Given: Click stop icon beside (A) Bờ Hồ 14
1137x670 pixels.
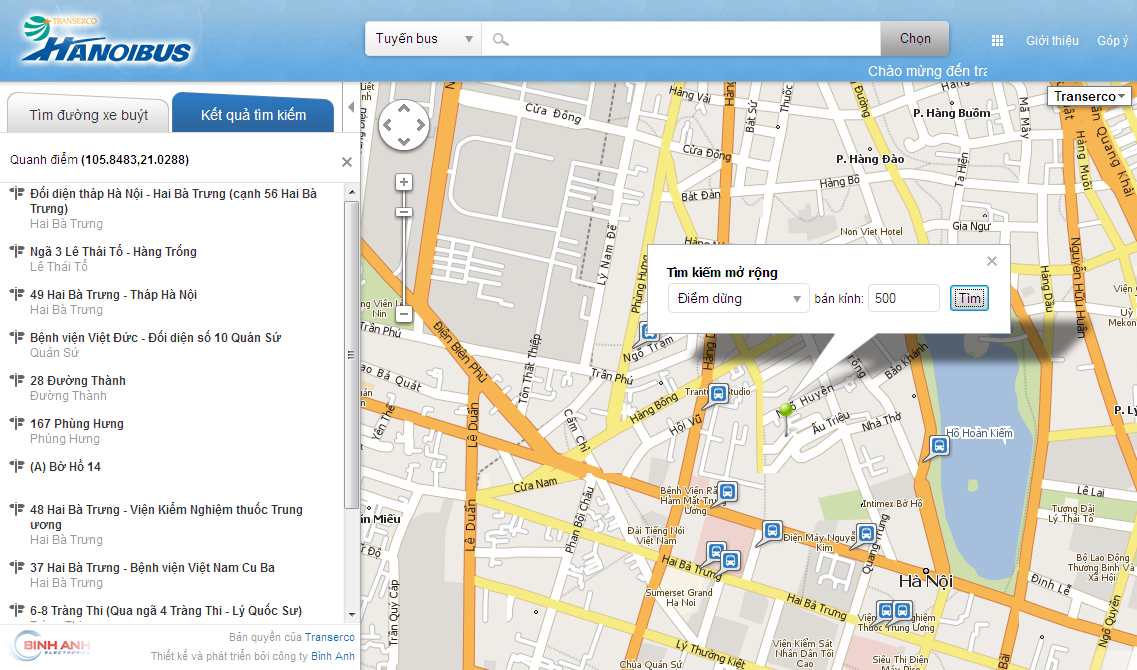Looking at the screenshot, I should (16, 466).
